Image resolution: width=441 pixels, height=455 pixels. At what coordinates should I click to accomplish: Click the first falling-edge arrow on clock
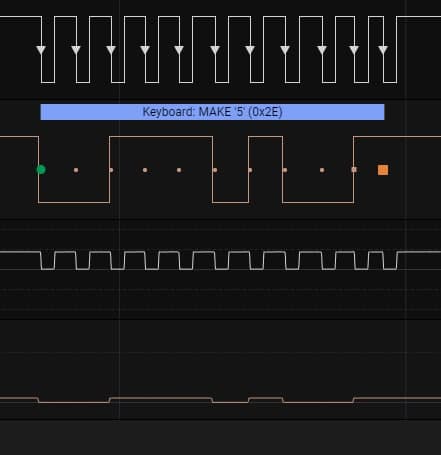pos(41,50)
